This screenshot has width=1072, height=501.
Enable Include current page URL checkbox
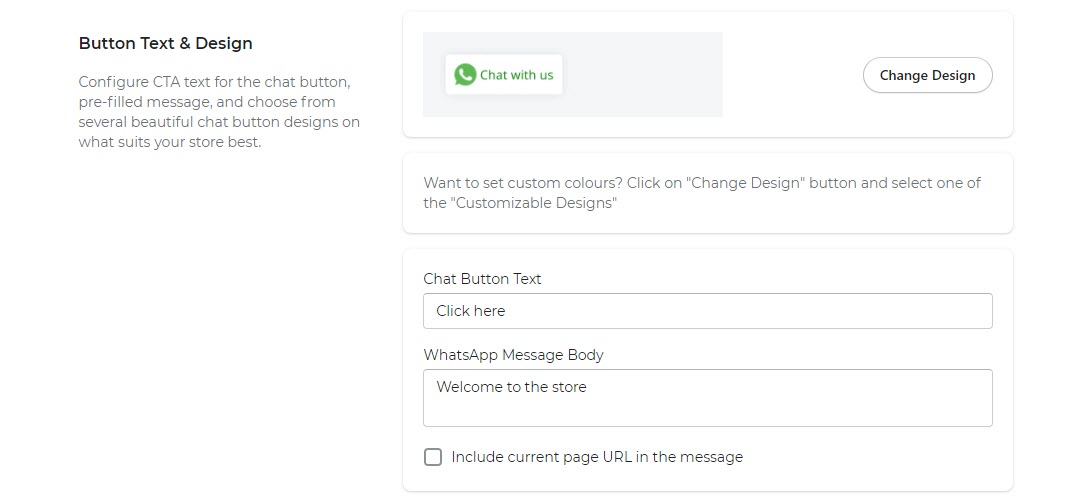pos(433,457)
